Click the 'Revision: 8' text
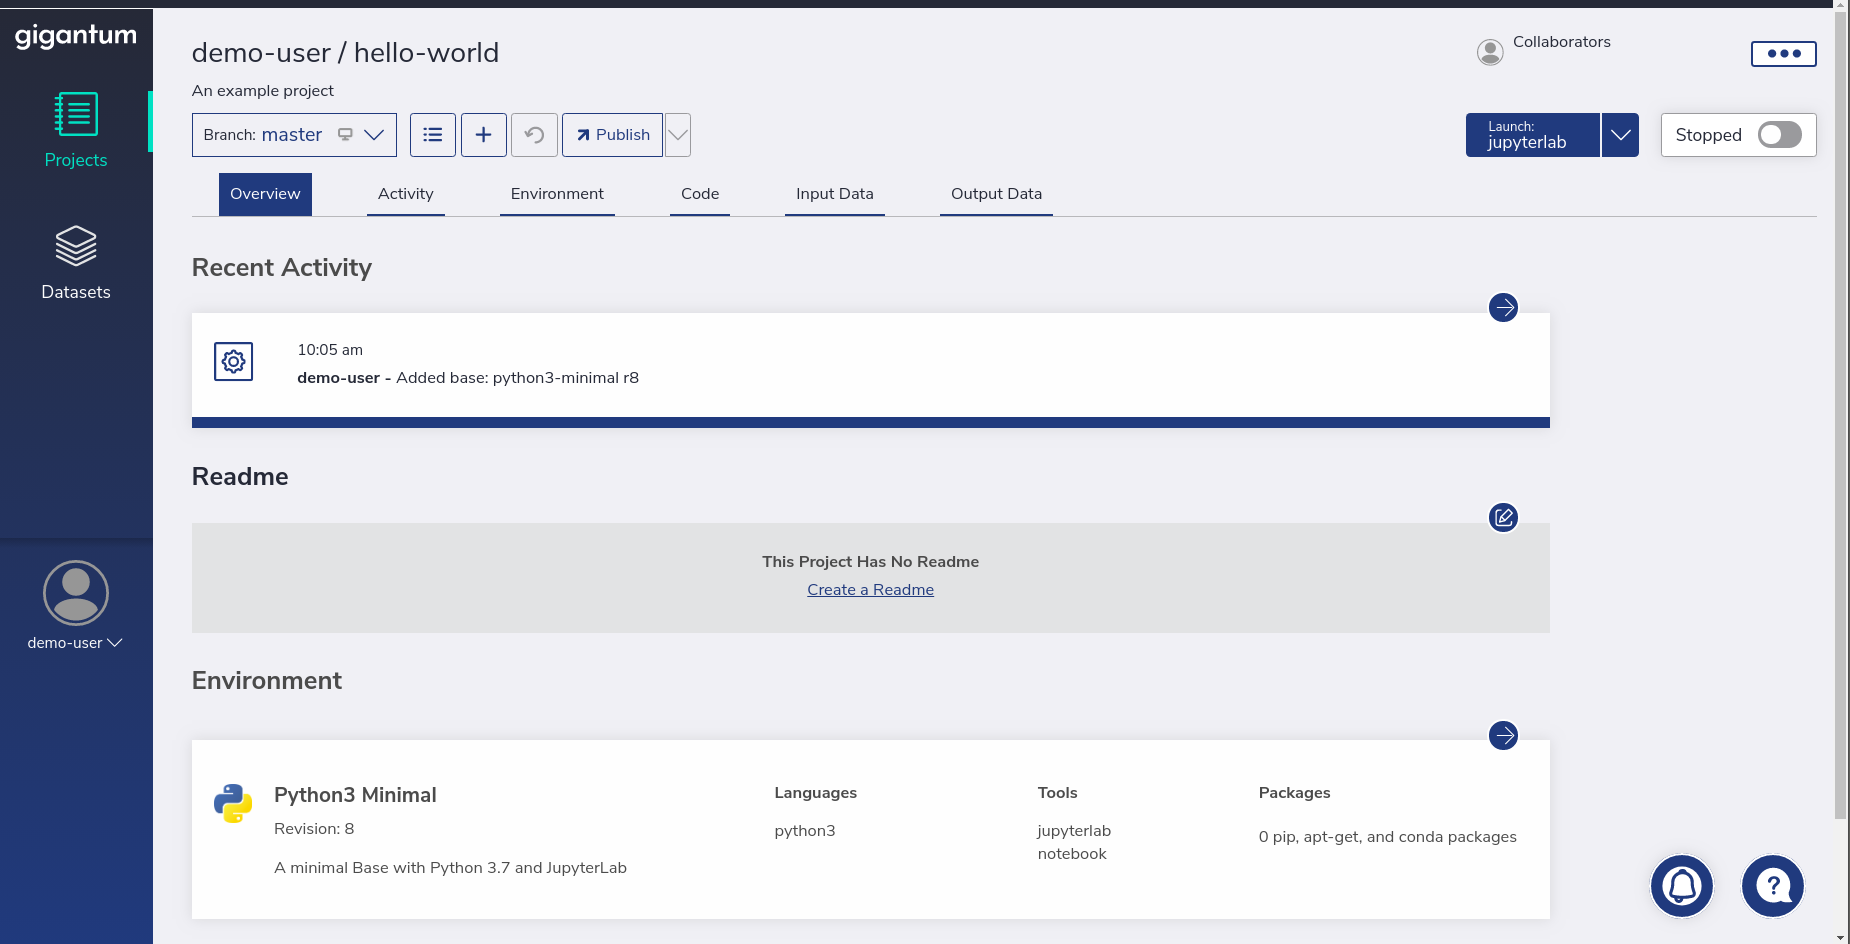Viewport: 1850px width, 944px height. (x=314, y=829)
